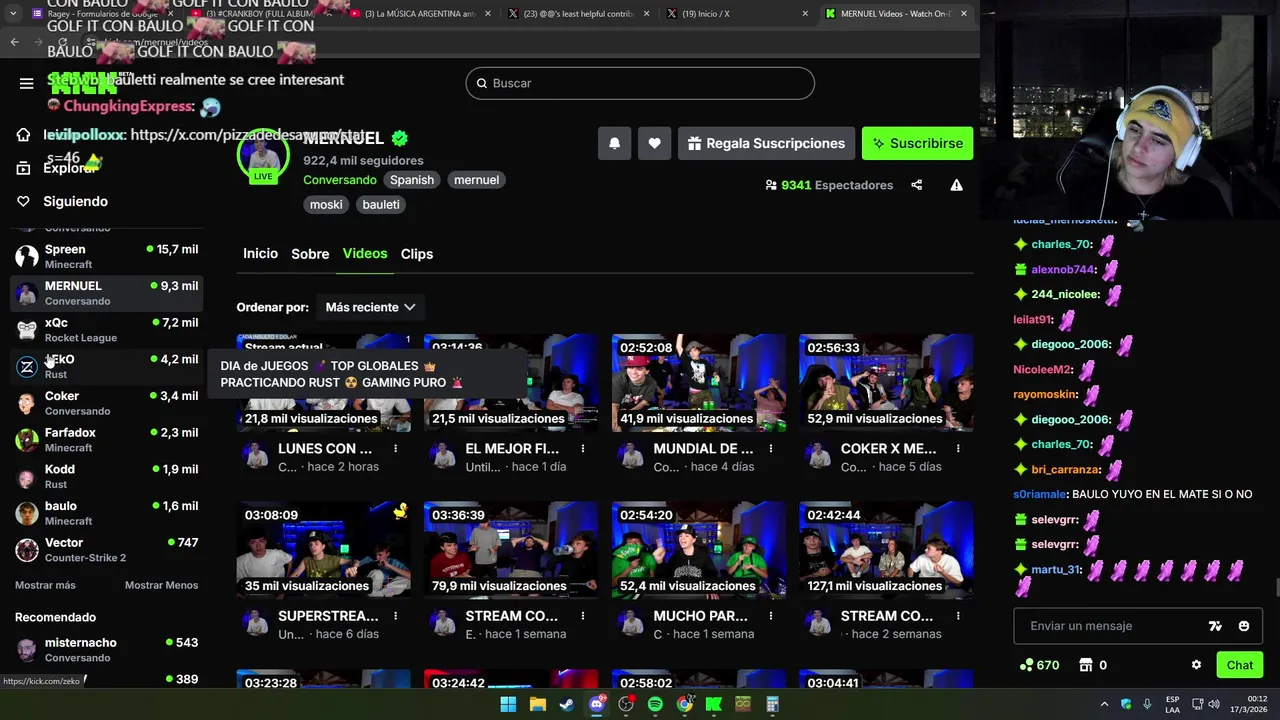Click the green Chat send button
The image size is (1280, 720).
tap(1240, 665)
